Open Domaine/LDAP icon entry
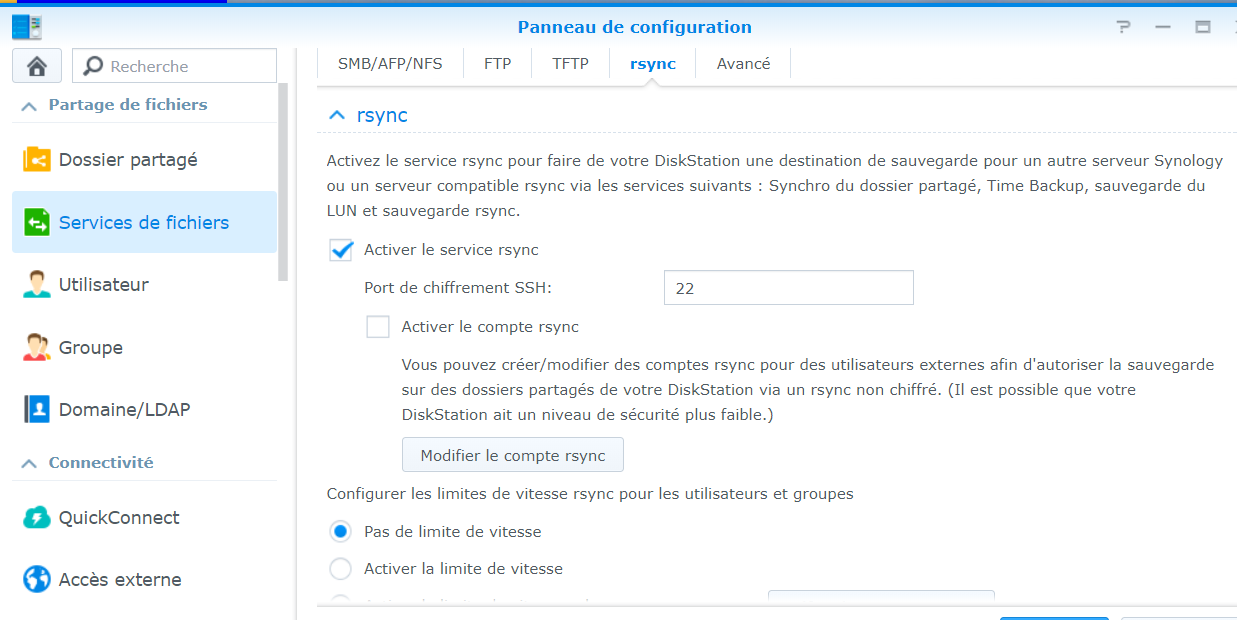 pos(37,409)
